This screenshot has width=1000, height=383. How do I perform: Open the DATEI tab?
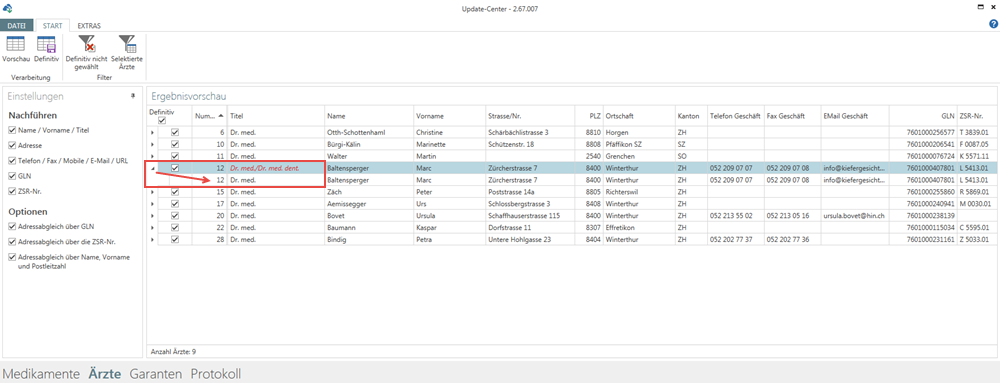tap(17, 25)
